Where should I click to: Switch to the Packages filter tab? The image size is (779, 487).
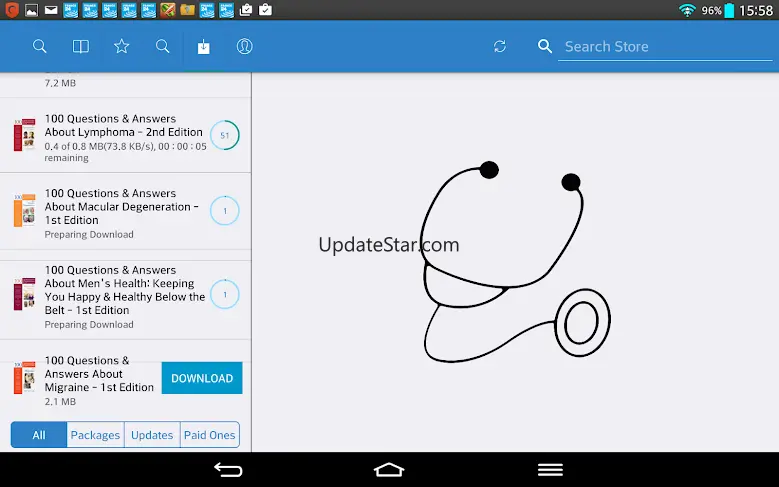(x=95, y=435)
